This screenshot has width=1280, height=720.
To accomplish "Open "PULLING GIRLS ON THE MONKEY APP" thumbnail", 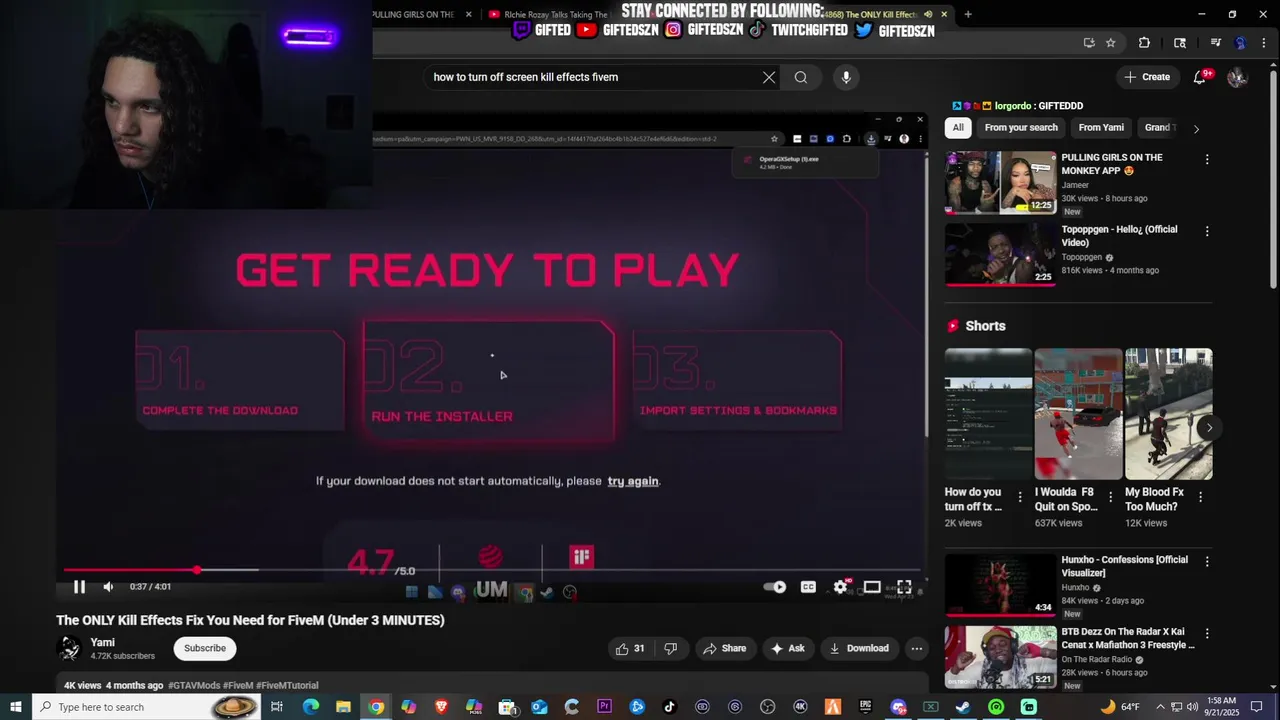I will (x=1001, y=183).
